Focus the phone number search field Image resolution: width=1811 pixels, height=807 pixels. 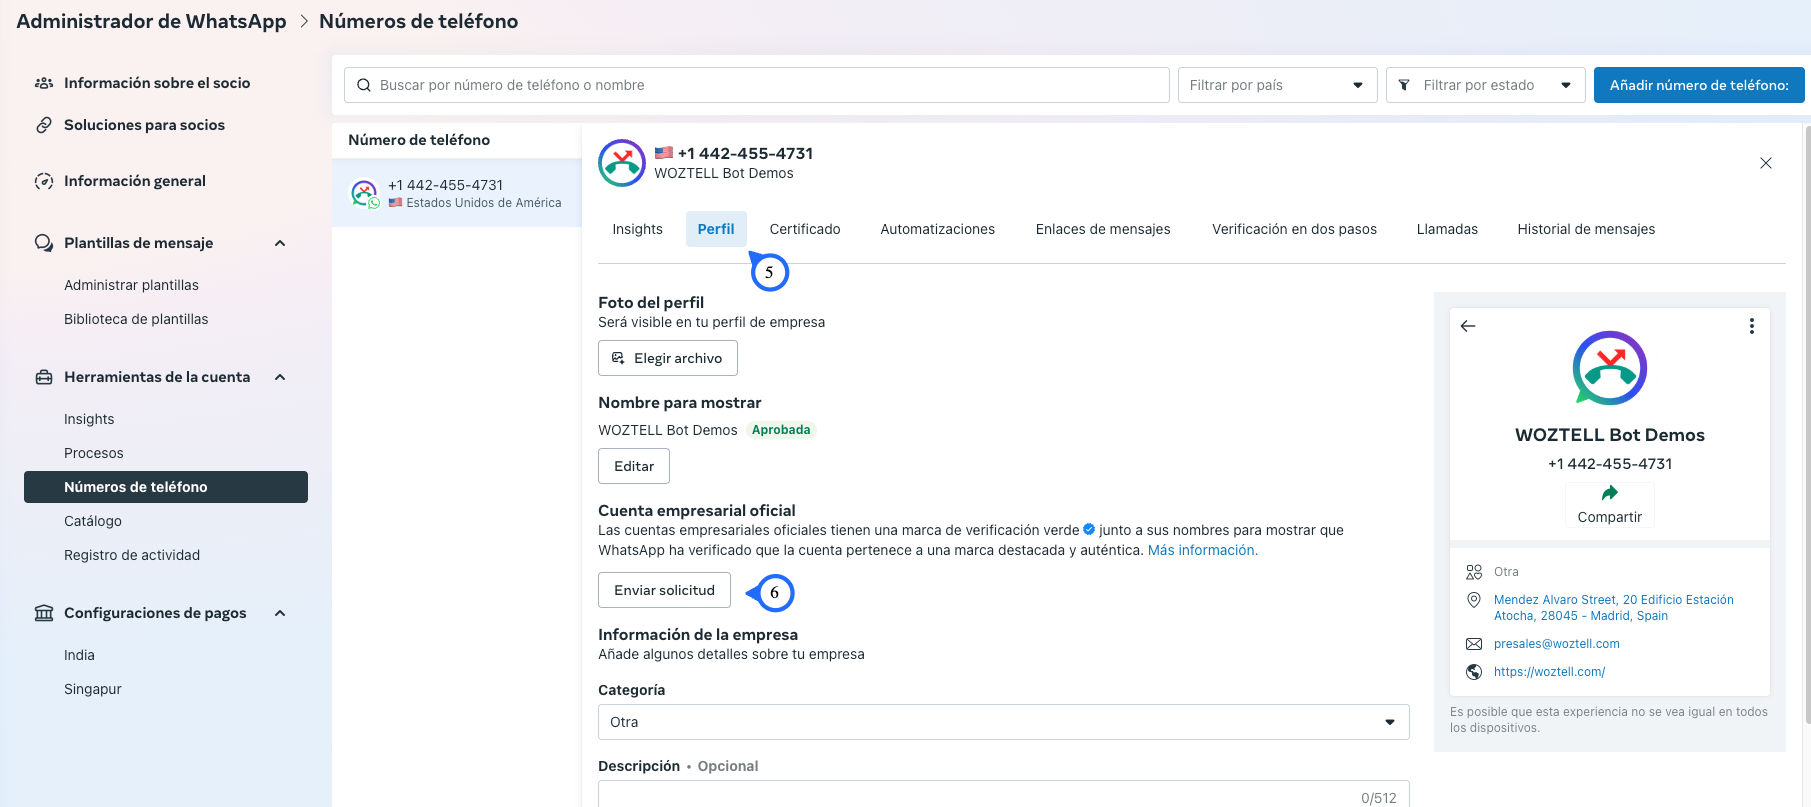[x=757, y=85]
